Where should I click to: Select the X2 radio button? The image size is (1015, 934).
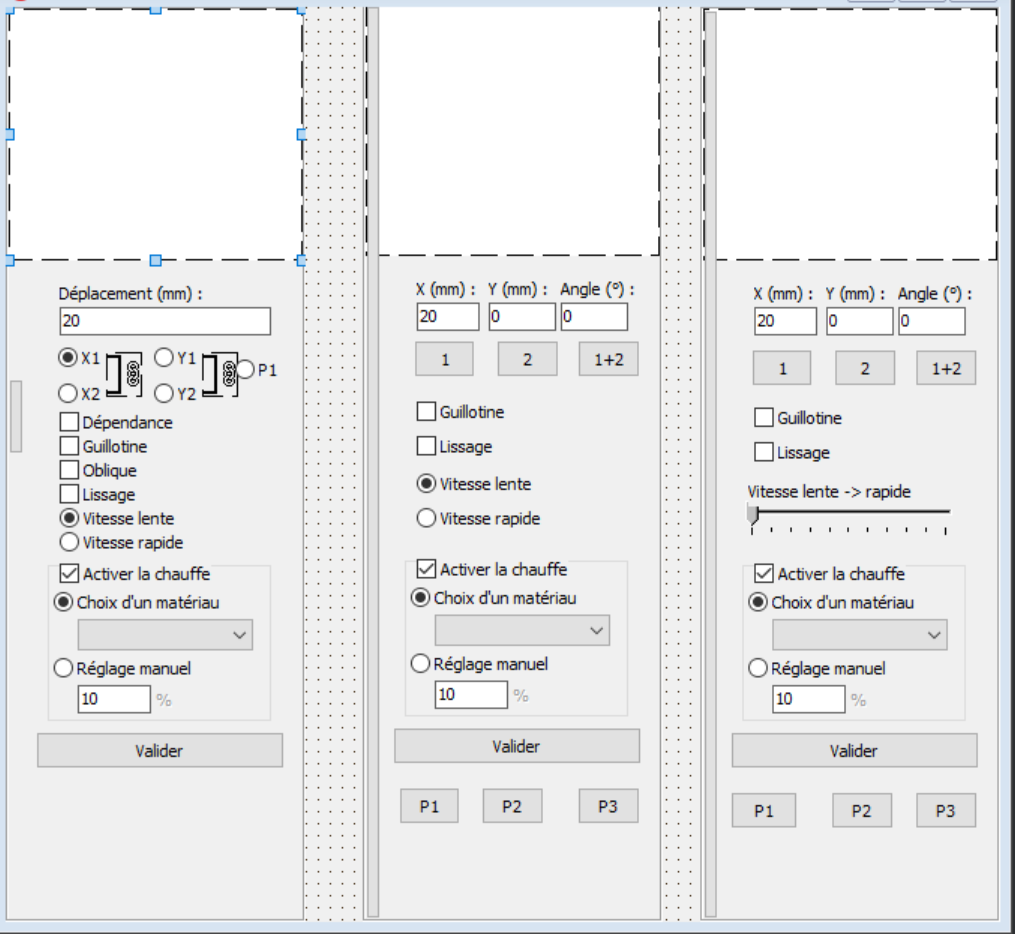coord(69,394)
